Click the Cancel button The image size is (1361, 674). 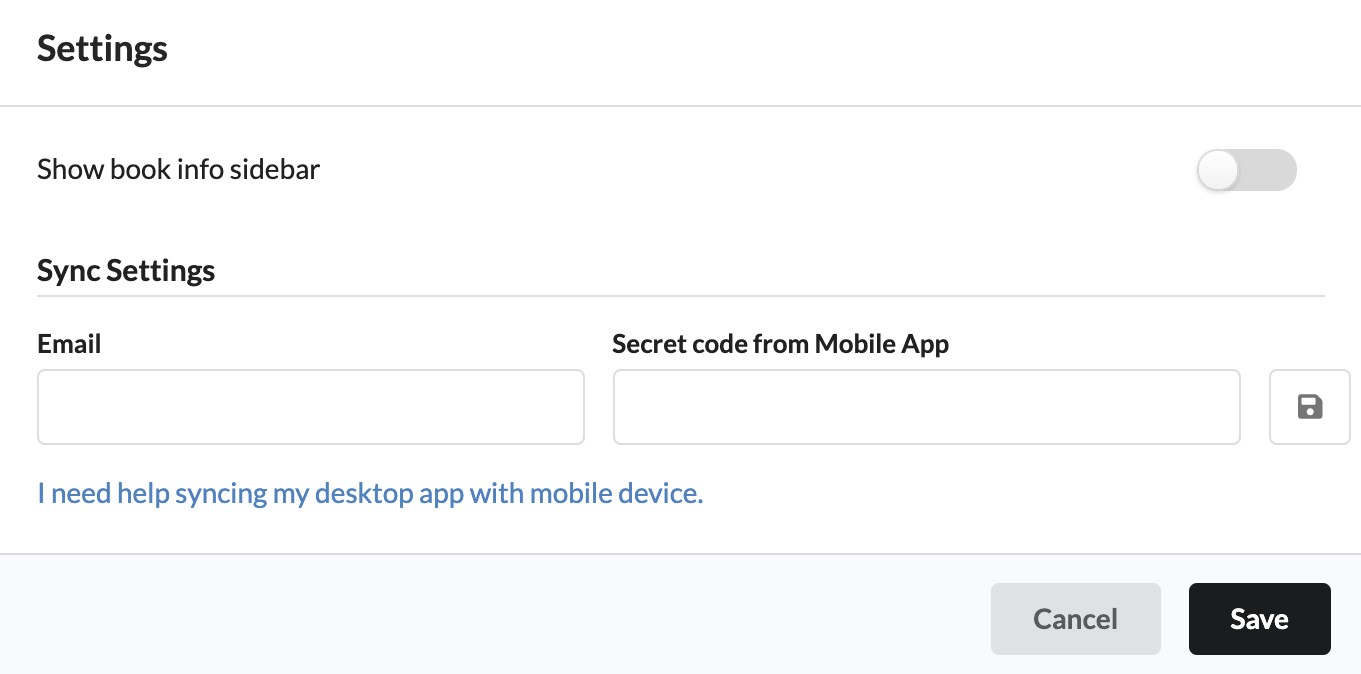(1076, 619)
